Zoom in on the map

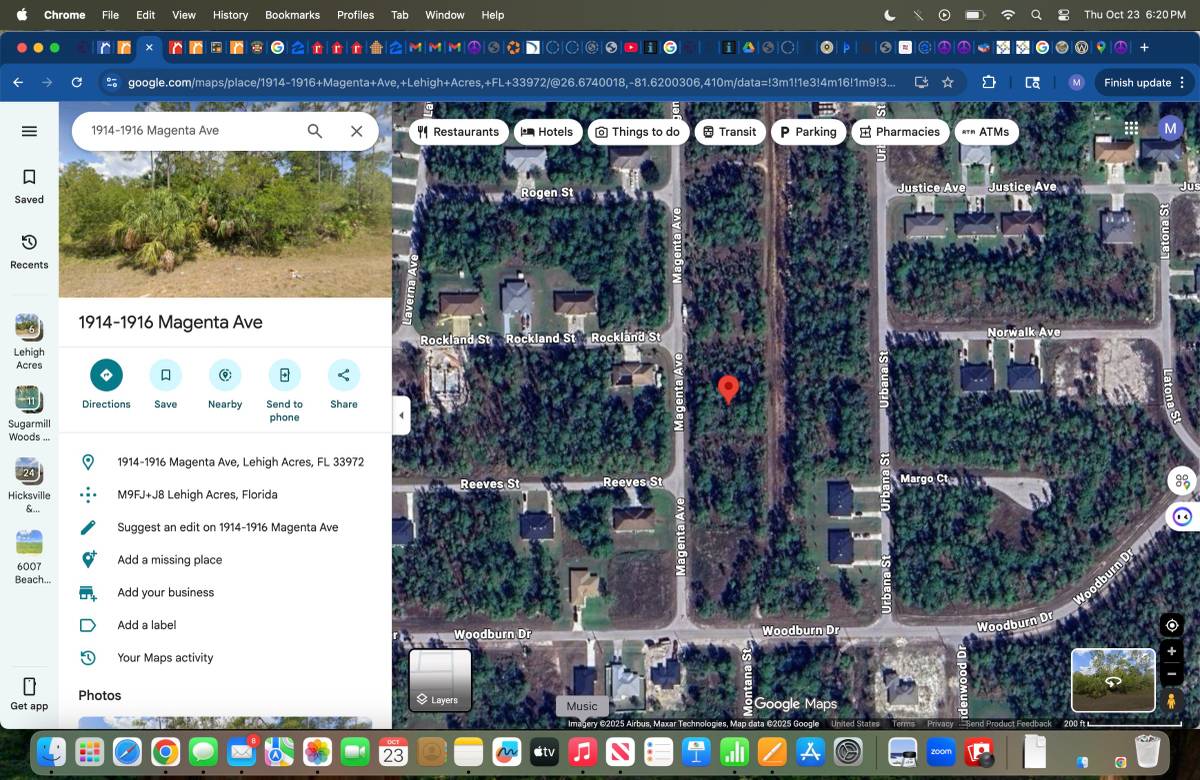[x=1172, y=651]
